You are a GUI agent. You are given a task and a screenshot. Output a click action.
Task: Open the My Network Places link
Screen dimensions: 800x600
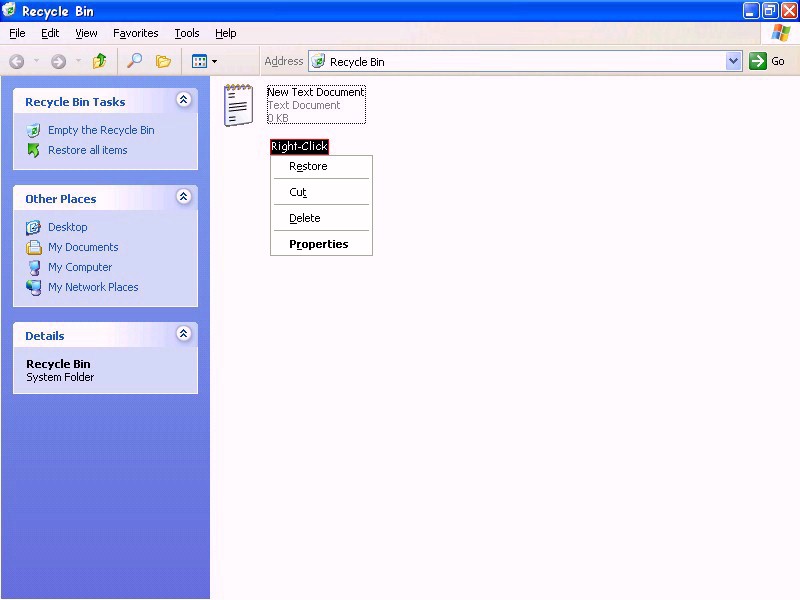coord(93,287)
